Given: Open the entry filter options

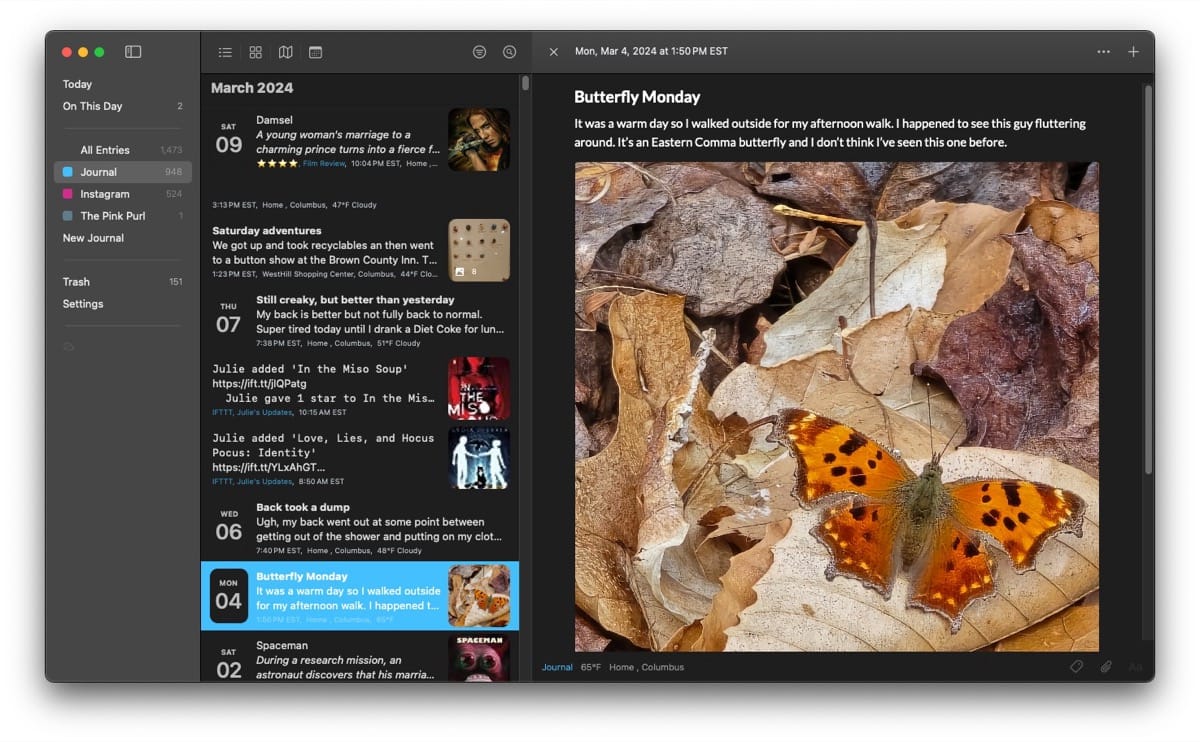Looking at the screenshot, I should 479,51.
